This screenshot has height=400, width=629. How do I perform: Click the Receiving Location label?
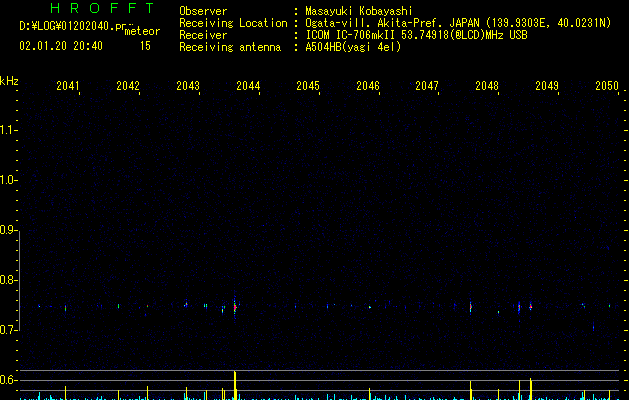pos(233,23)
